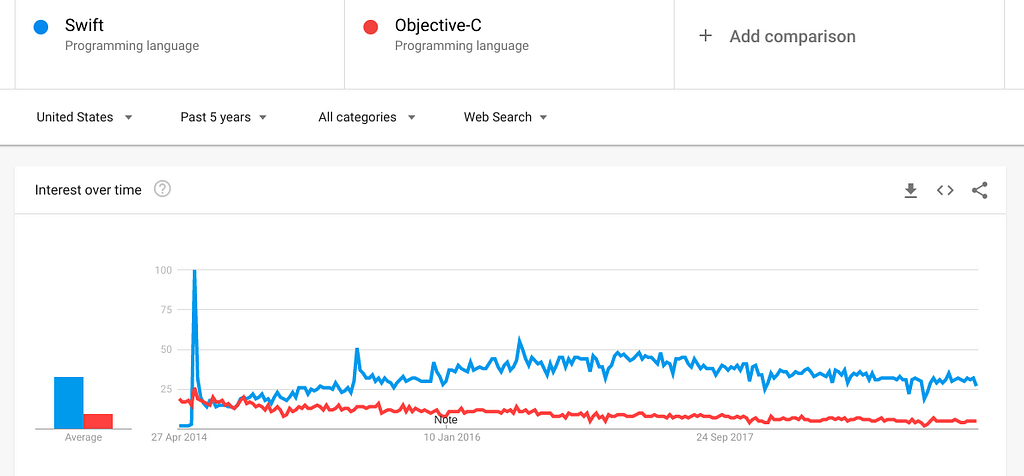The width and height of the screenshot is (1024, 476).
Task: Click the Interest over time heading
Action: 88,190
